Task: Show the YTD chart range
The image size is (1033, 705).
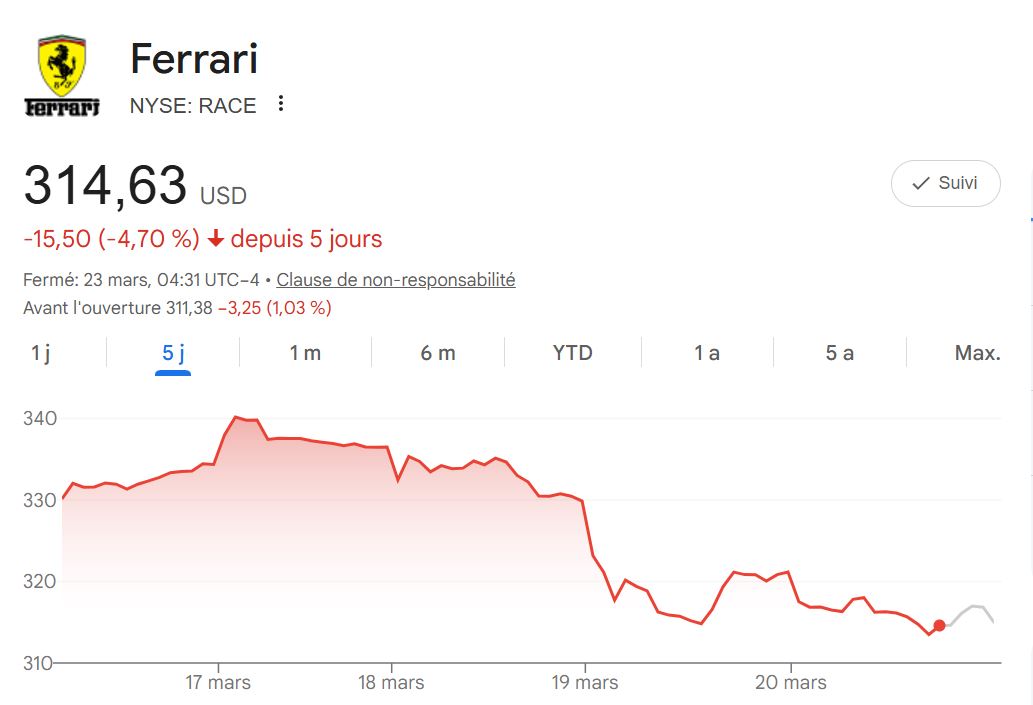Action: pos(573,353)
